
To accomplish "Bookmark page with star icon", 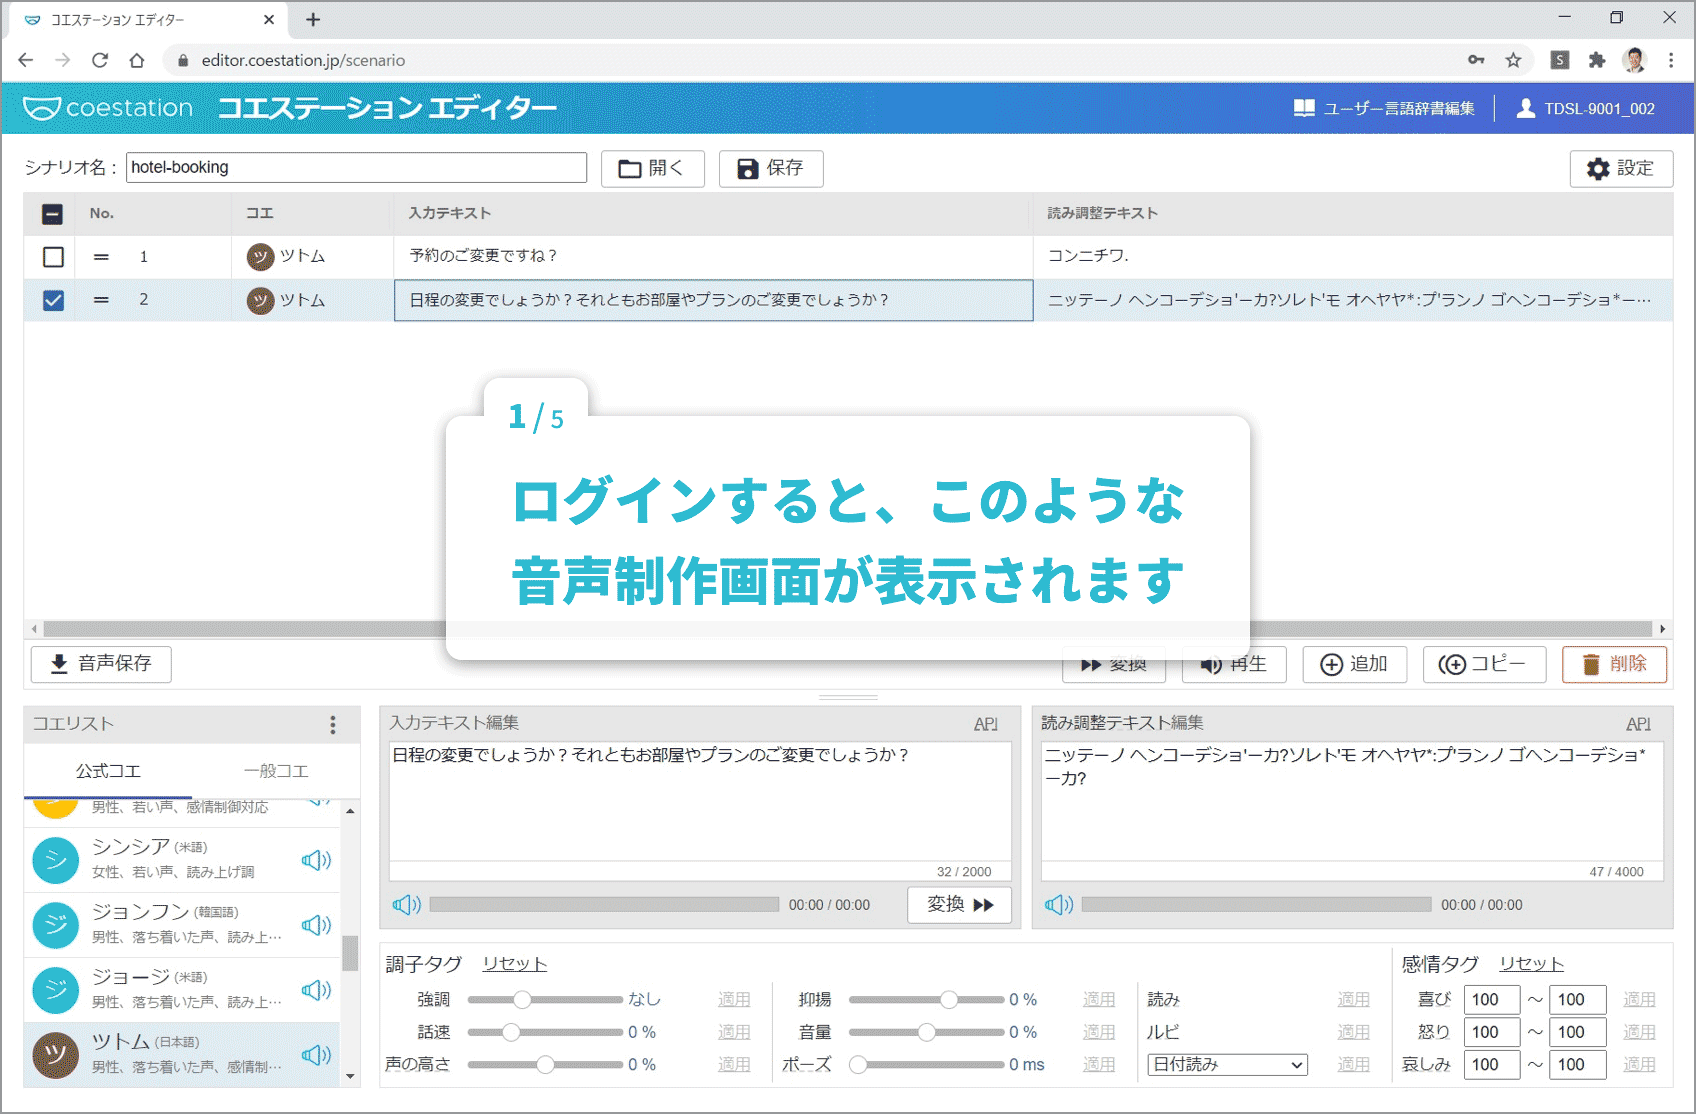I will coord(1513,60).
